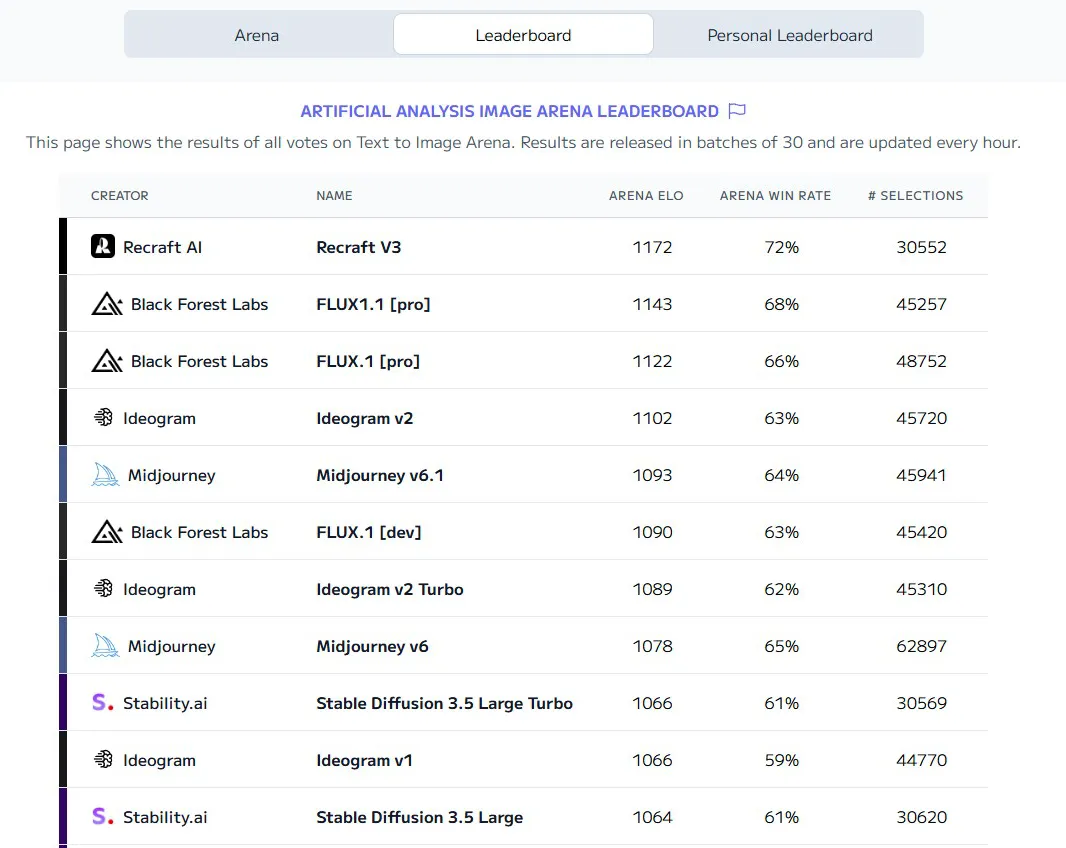Screen dimensions: 1066x848
Task: Click the Recraft V3 model name
Action: [x=358, y=247]
